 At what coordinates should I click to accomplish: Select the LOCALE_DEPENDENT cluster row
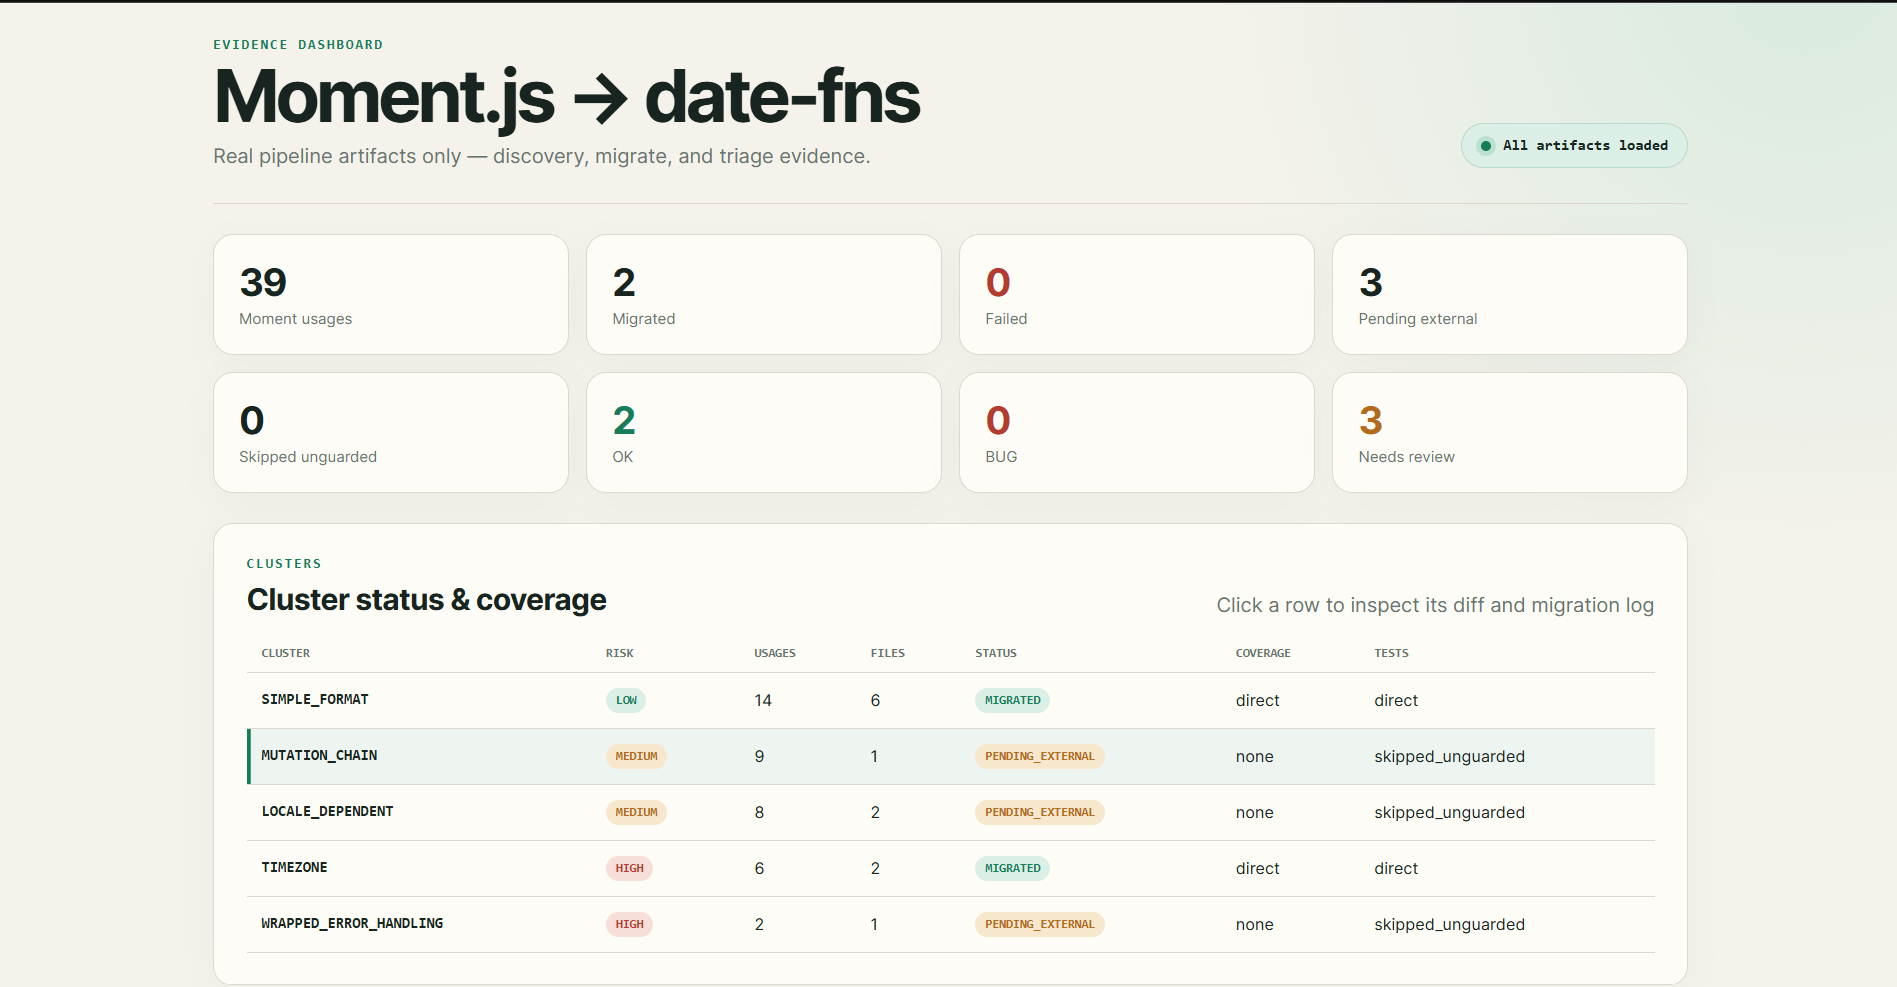[950, 812]
